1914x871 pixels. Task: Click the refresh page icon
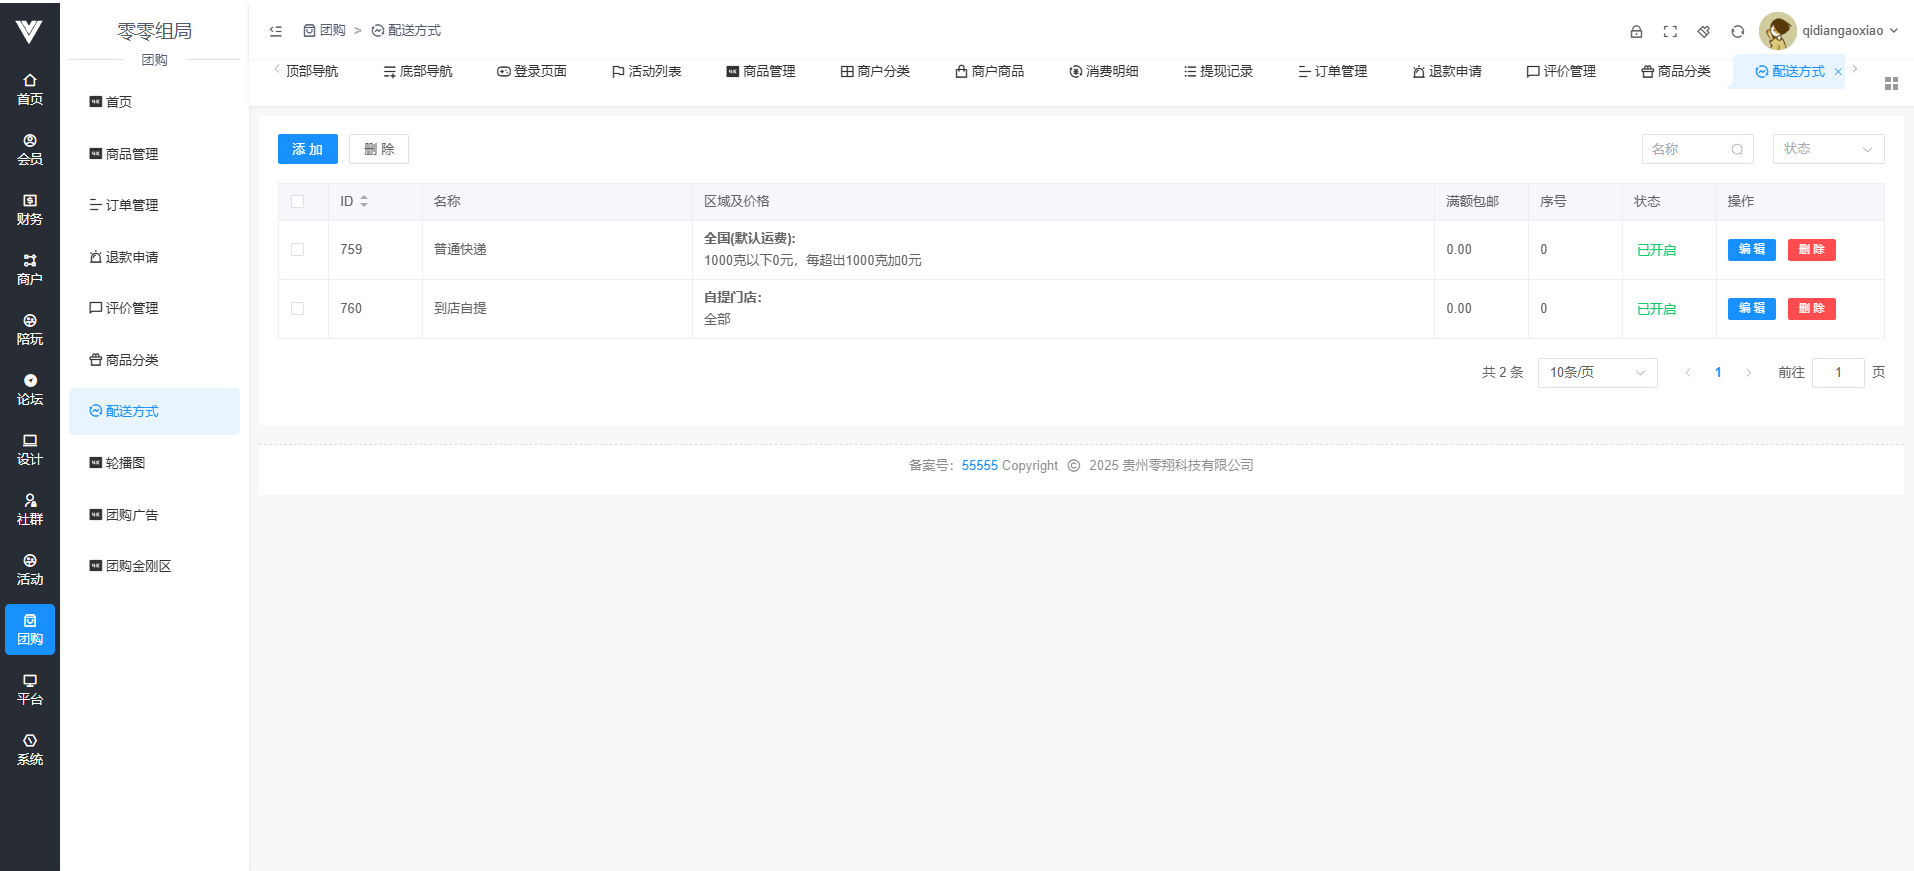point(1738,31)
